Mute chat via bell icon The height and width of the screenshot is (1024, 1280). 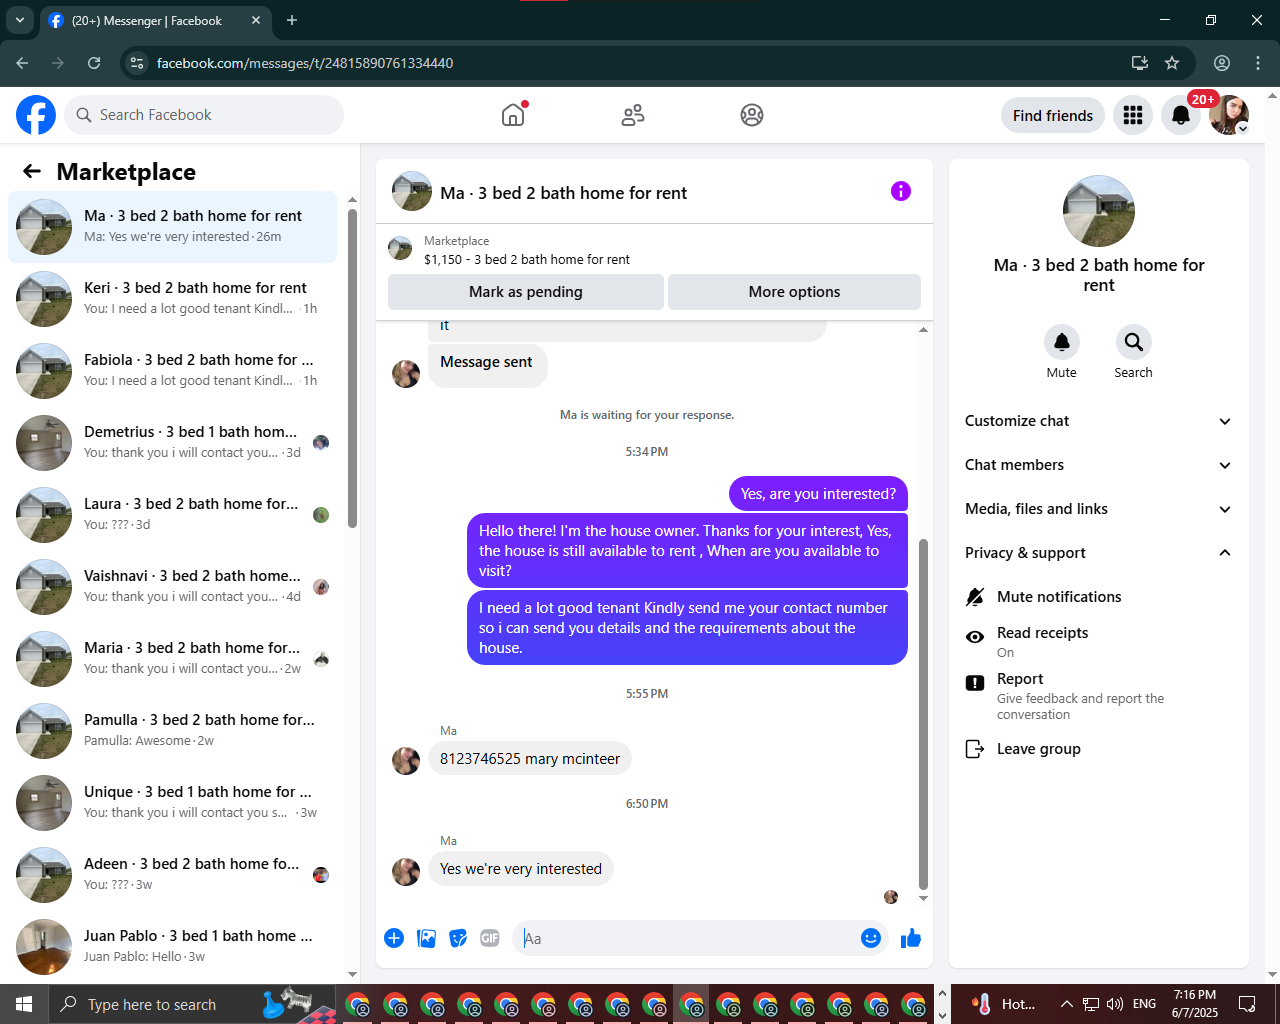[1062, 342]
